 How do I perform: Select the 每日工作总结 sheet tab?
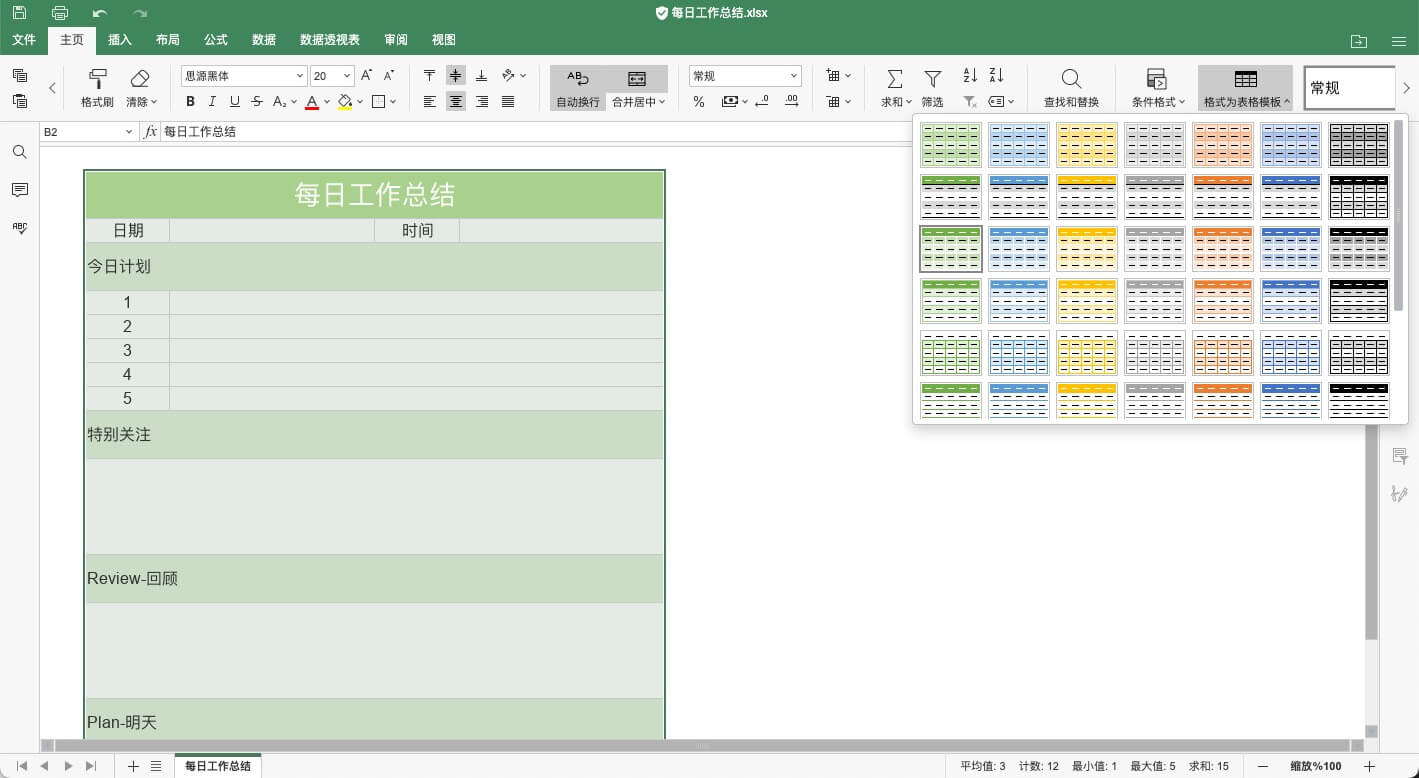point(218,766)
